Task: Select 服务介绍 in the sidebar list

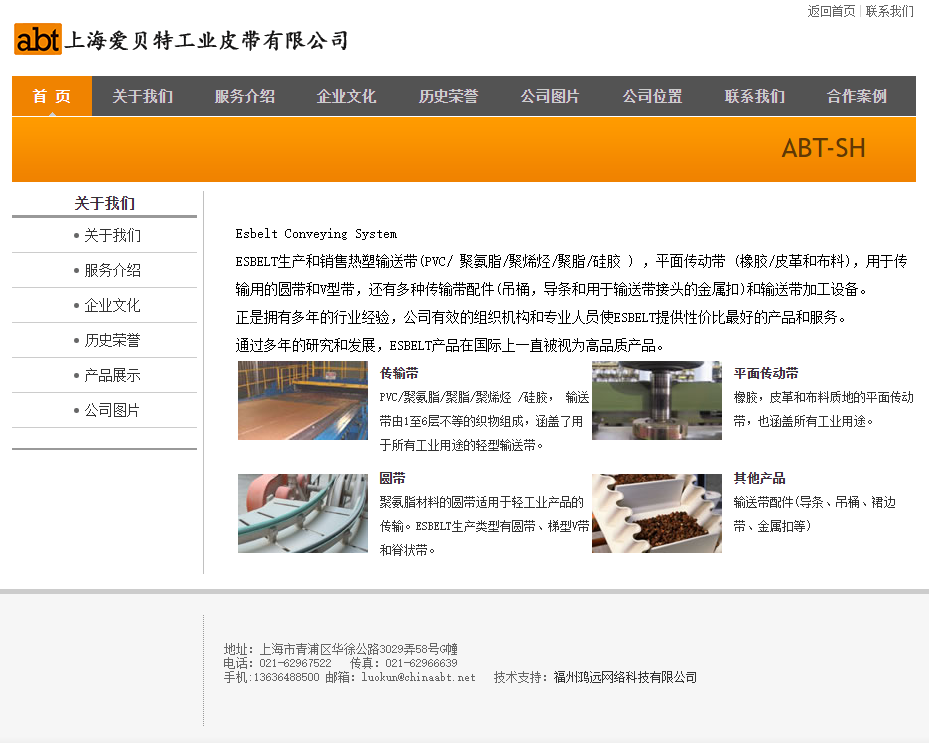Action: click(x=112, y=270)
